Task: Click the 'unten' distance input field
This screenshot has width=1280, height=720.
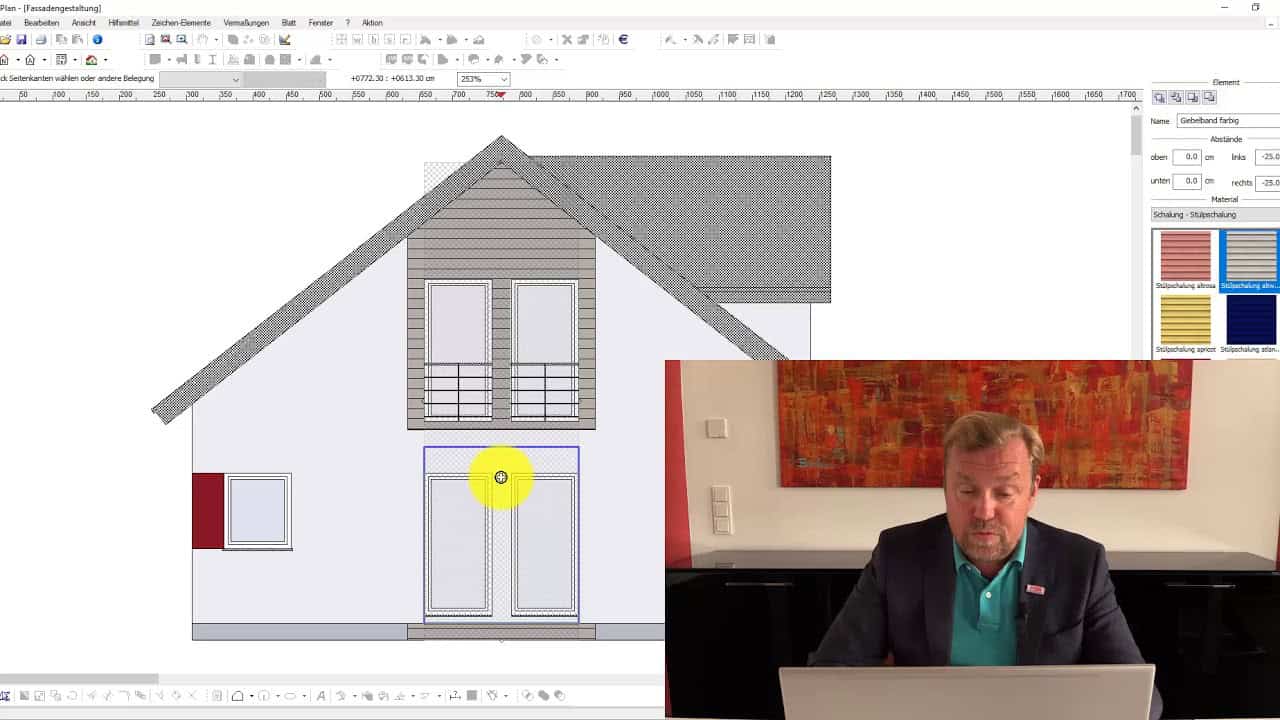Action: [1187, 181]
